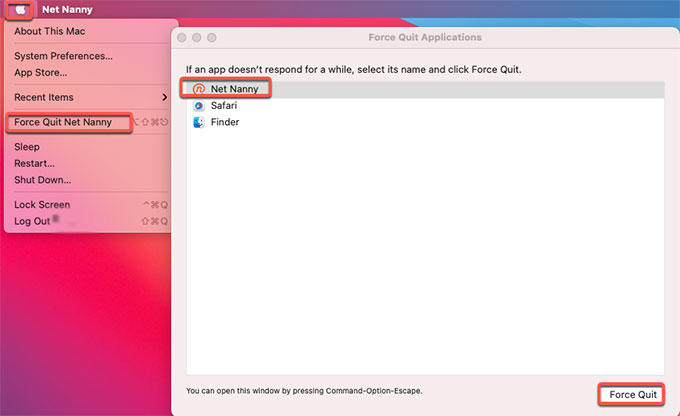Put the Mac to Sleep
Screen dimensions: 680x416
point(27,147)
